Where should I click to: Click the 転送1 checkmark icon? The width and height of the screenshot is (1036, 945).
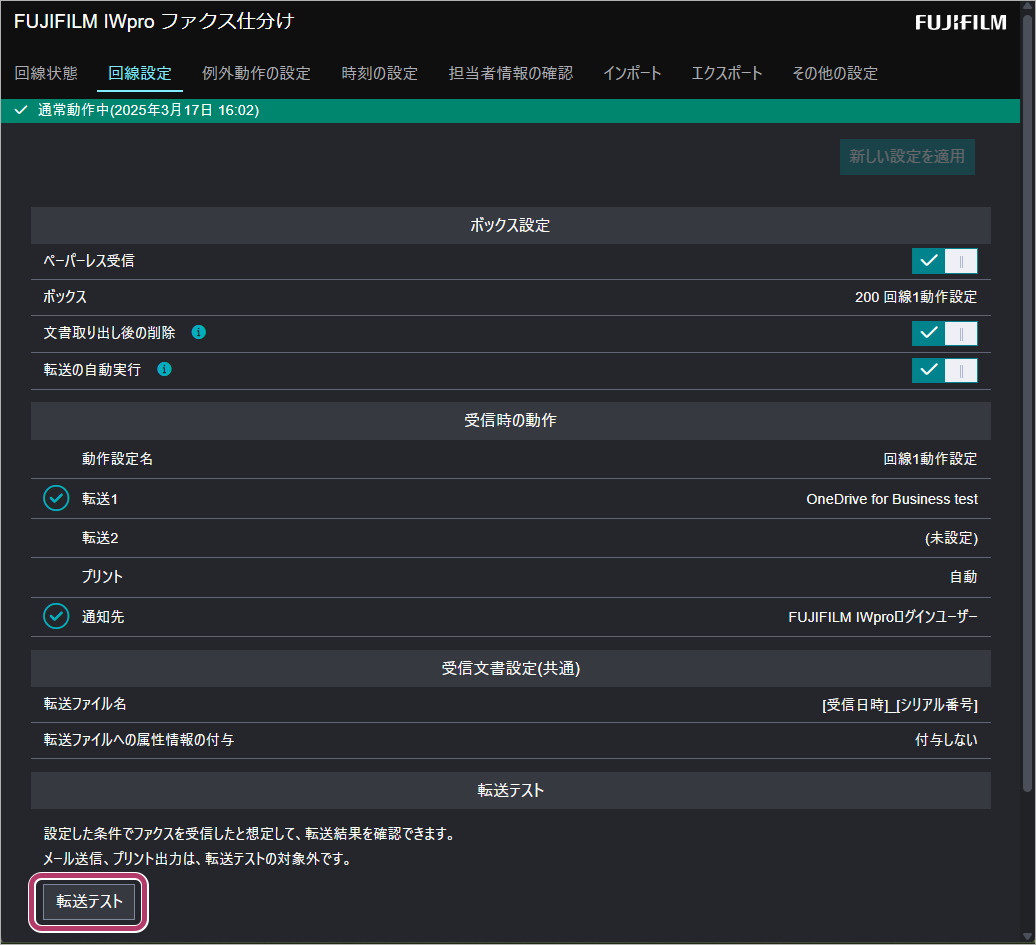pos(56,498)
